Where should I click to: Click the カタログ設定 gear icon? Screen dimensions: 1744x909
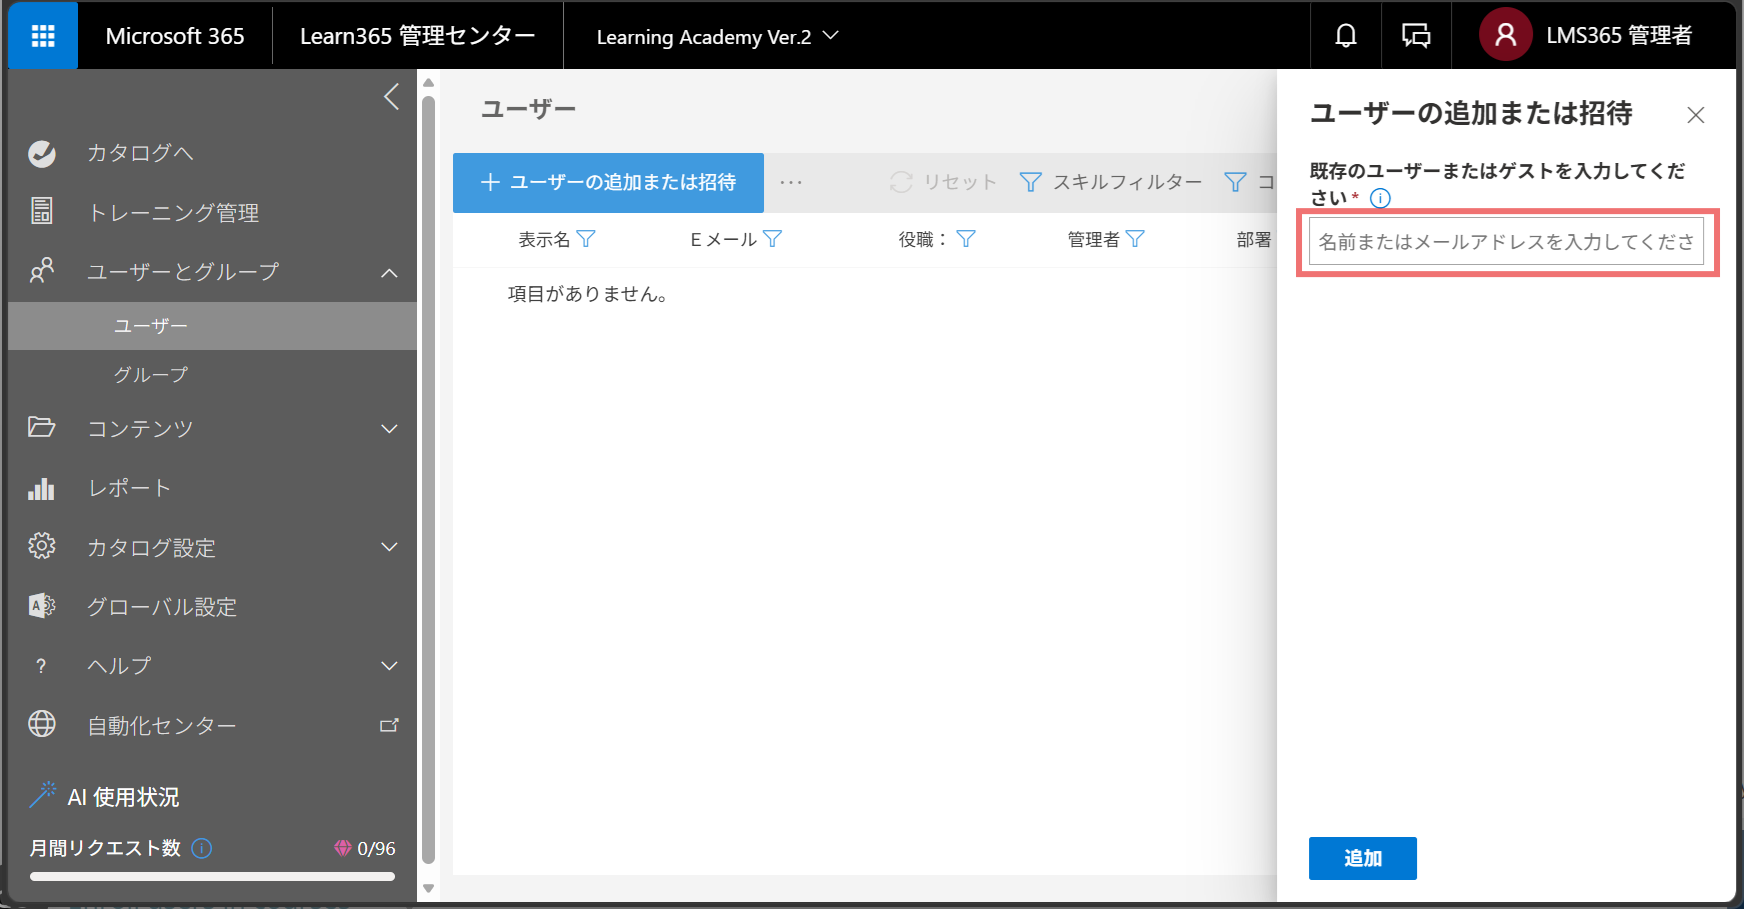[42, 546]
